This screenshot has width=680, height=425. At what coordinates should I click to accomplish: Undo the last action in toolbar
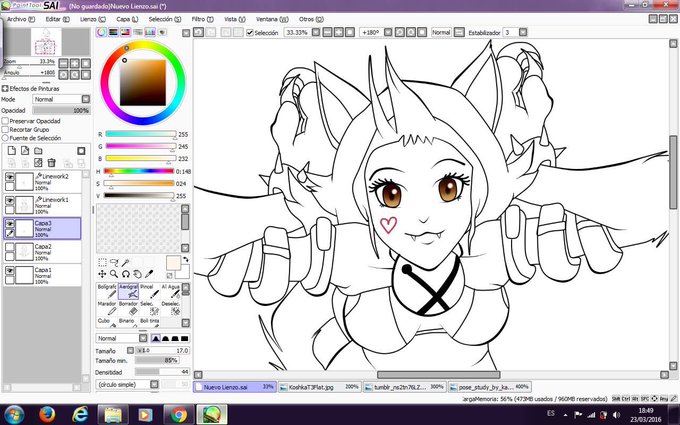click(198, 32)
